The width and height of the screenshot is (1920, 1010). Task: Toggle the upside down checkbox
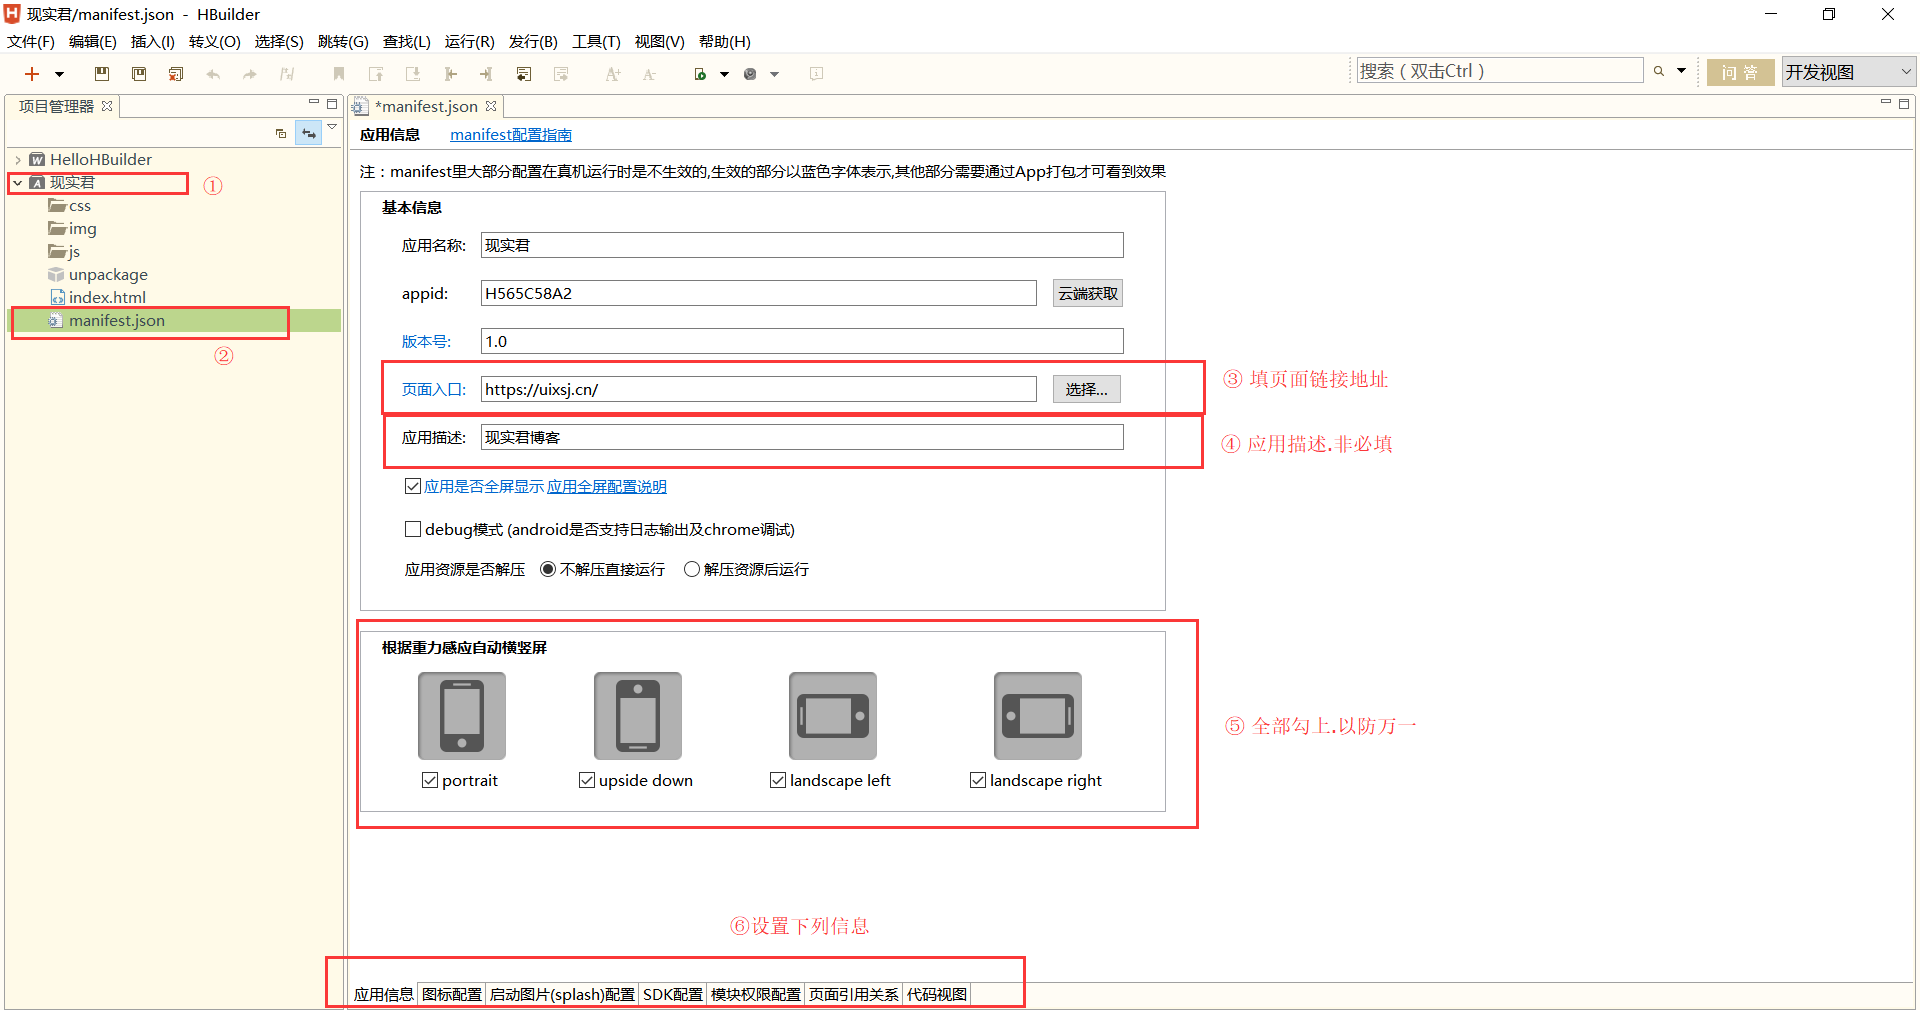[587, 780]
